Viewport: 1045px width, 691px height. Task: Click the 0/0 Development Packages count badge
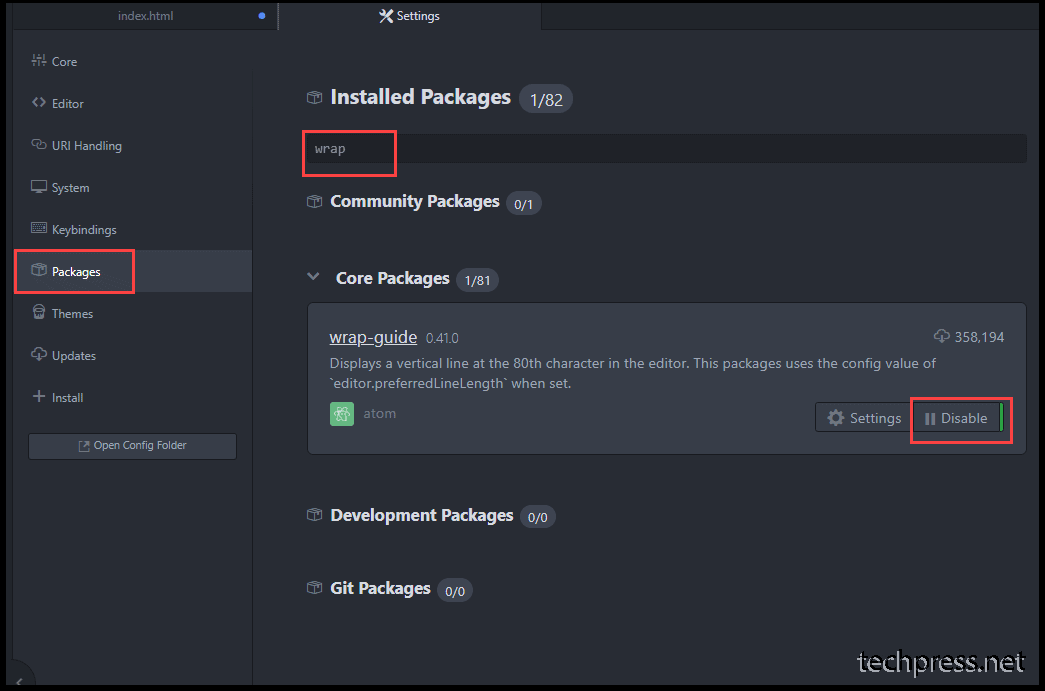(538, 517)
